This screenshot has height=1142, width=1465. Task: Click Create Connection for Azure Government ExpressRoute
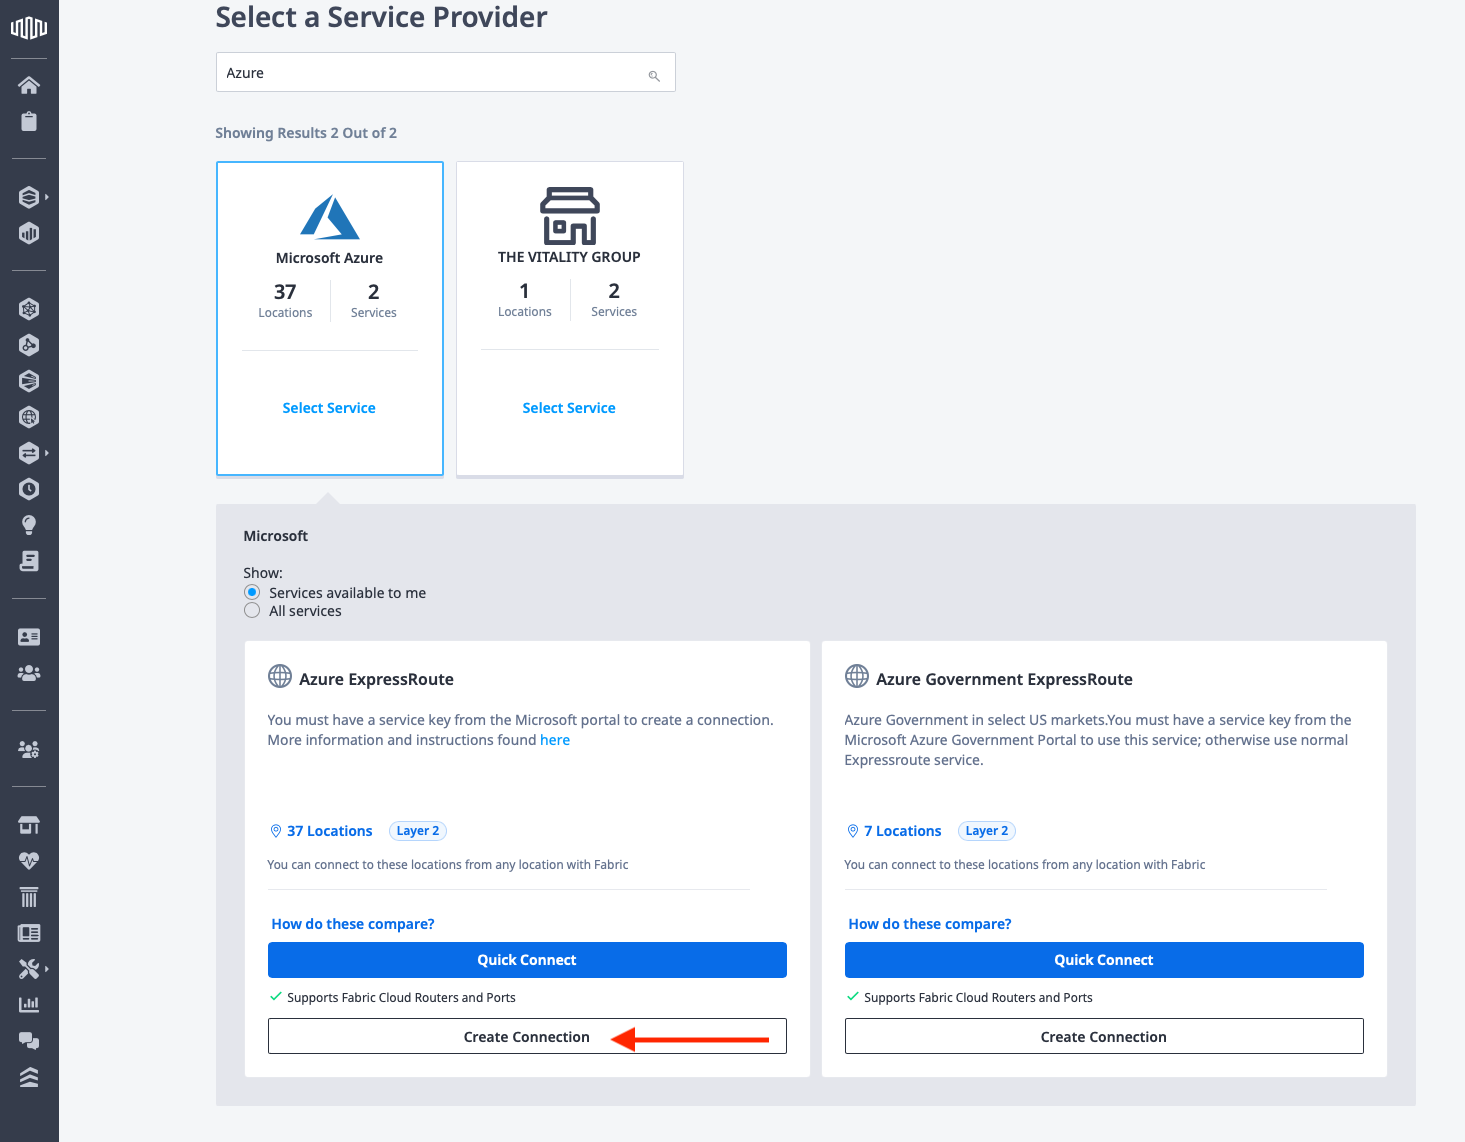click(1104, 1036)
